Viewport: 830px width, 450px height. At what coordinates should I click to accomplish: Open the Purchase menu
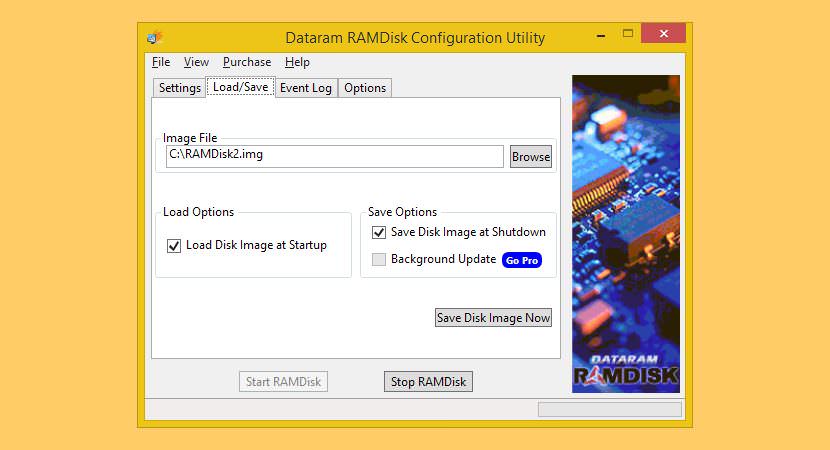247,62
